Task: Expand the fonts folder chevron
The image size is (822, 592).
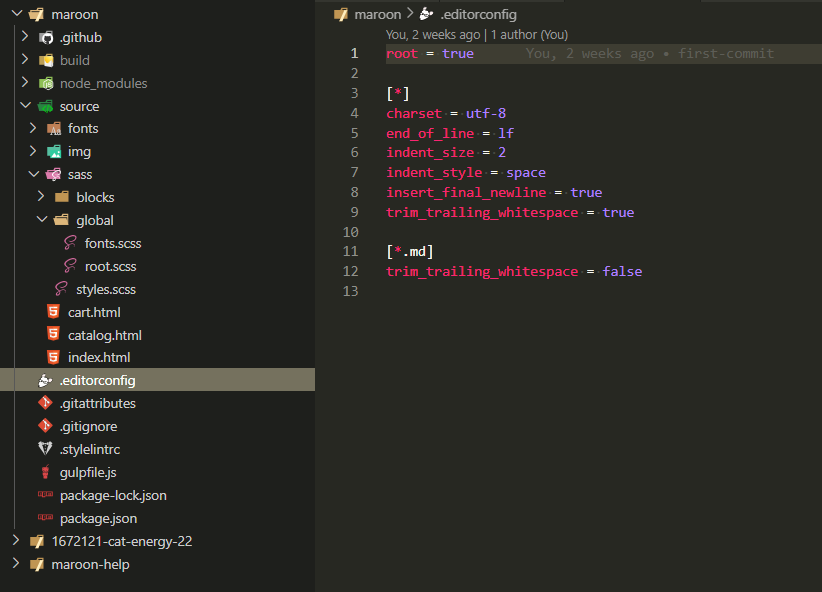Action: tap(33, 128)
